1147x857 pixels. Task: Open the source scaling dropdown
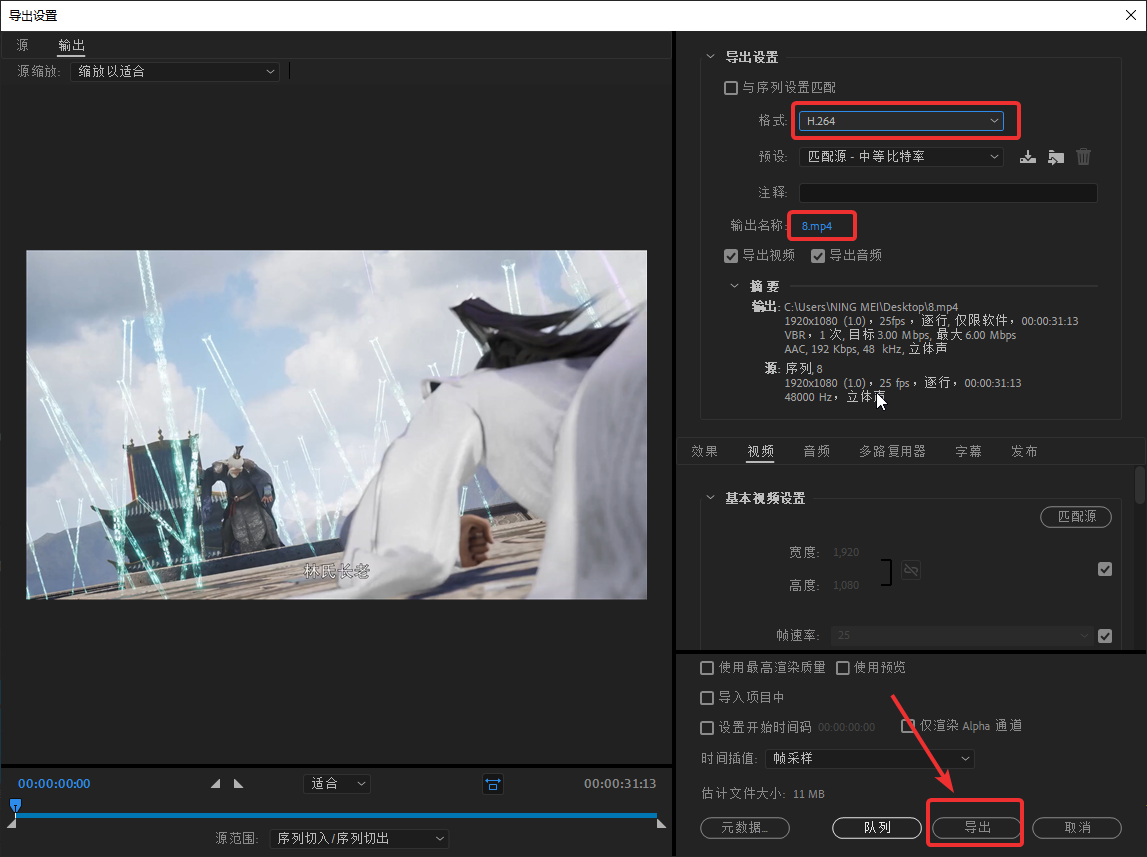pos(175,72)
